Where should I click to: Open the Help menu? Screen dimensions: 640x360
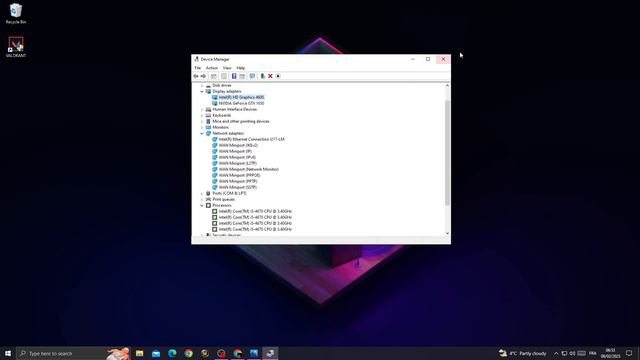tap(241, 68)
